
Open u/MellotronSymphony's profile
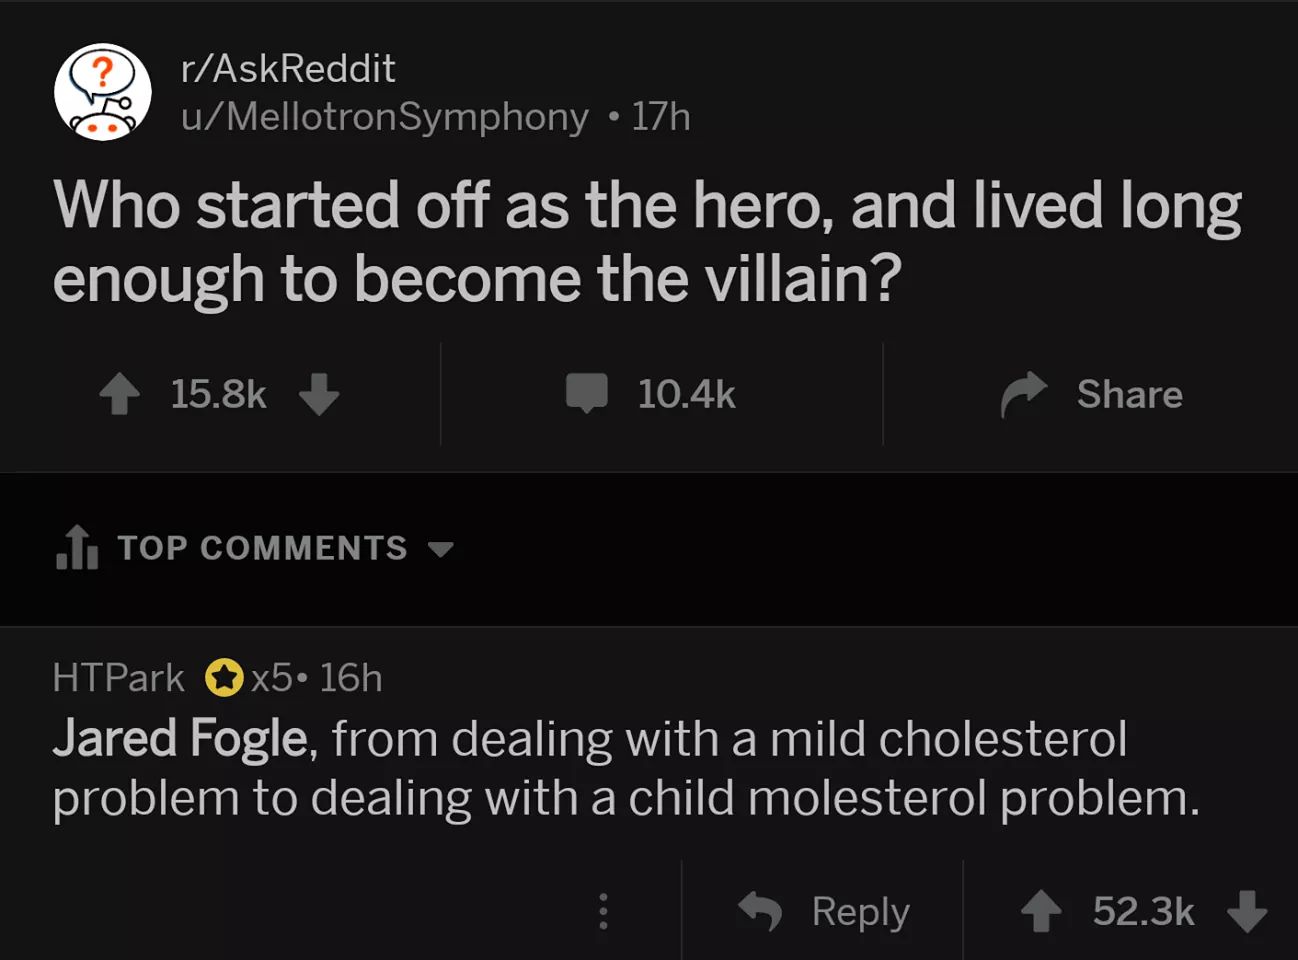(385, 117)
